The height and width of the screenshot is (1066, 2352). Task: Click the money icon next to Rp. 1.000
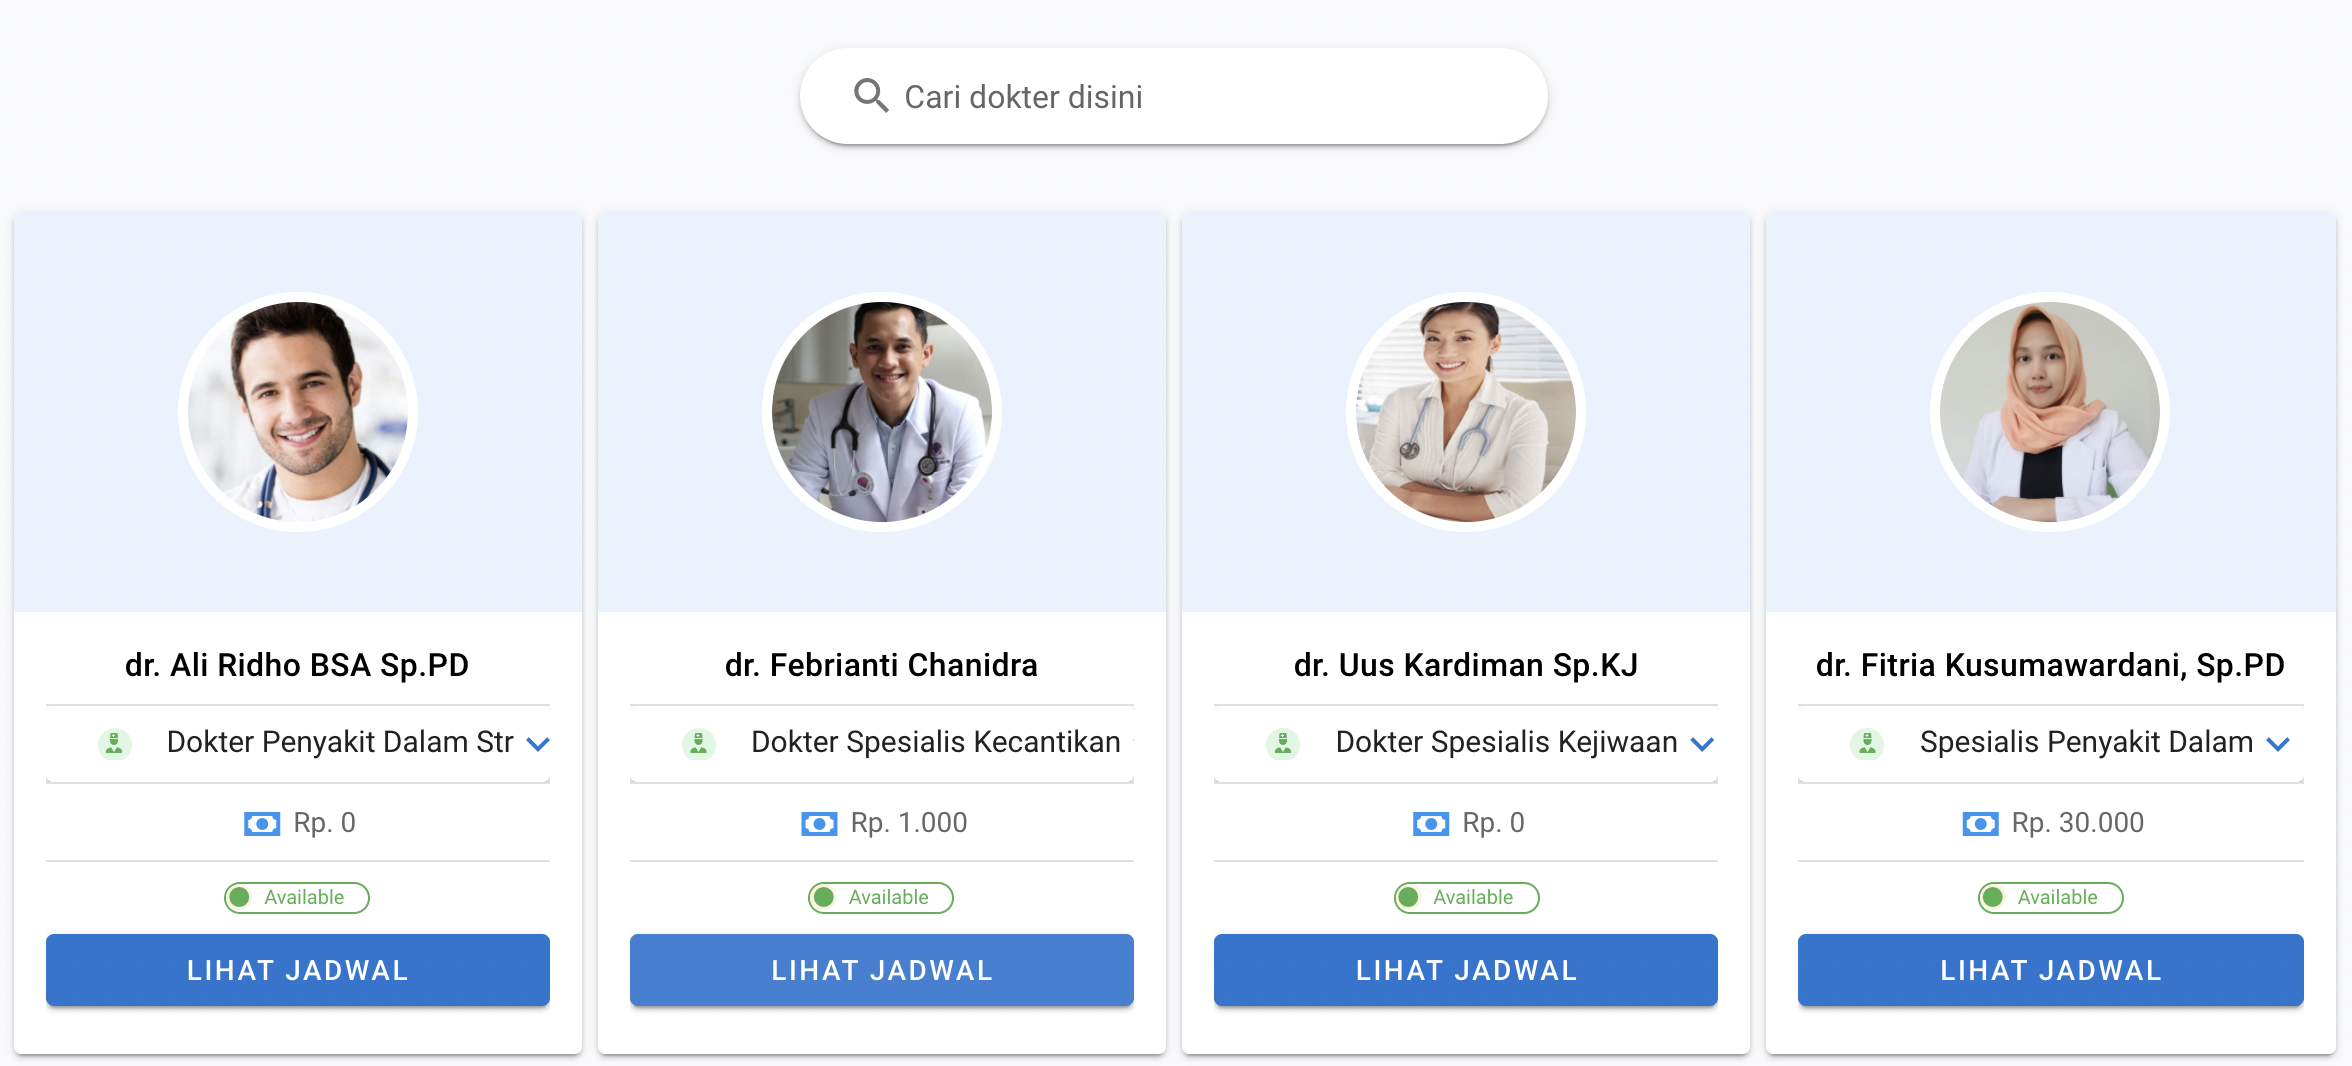click(x=820, y=823)
